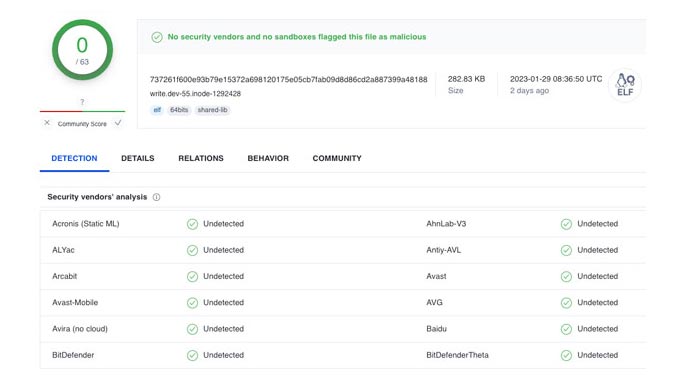Click the Arcabit vendor name
The image size is (680, 380).
click(x=64, y=276)
